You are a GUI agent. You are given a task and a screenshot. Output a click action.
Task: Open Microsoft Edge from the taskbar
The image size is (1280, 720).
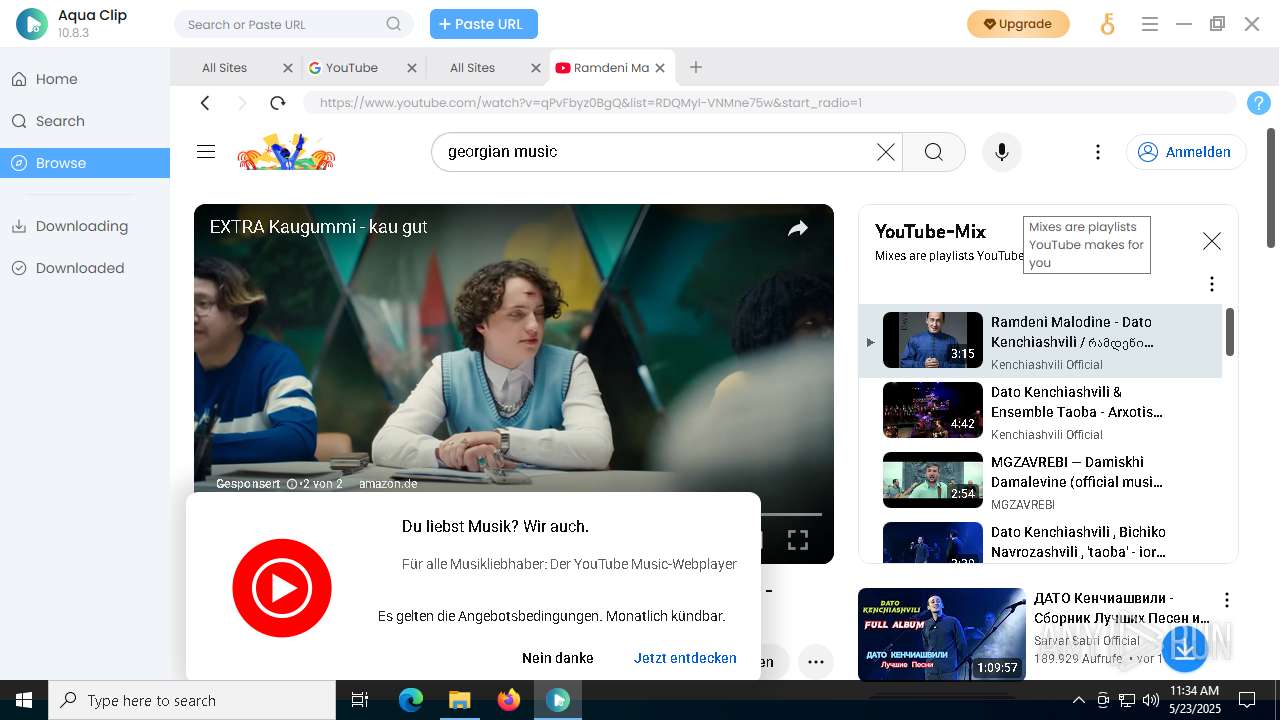pyautogui.click(x=411, y=700)
